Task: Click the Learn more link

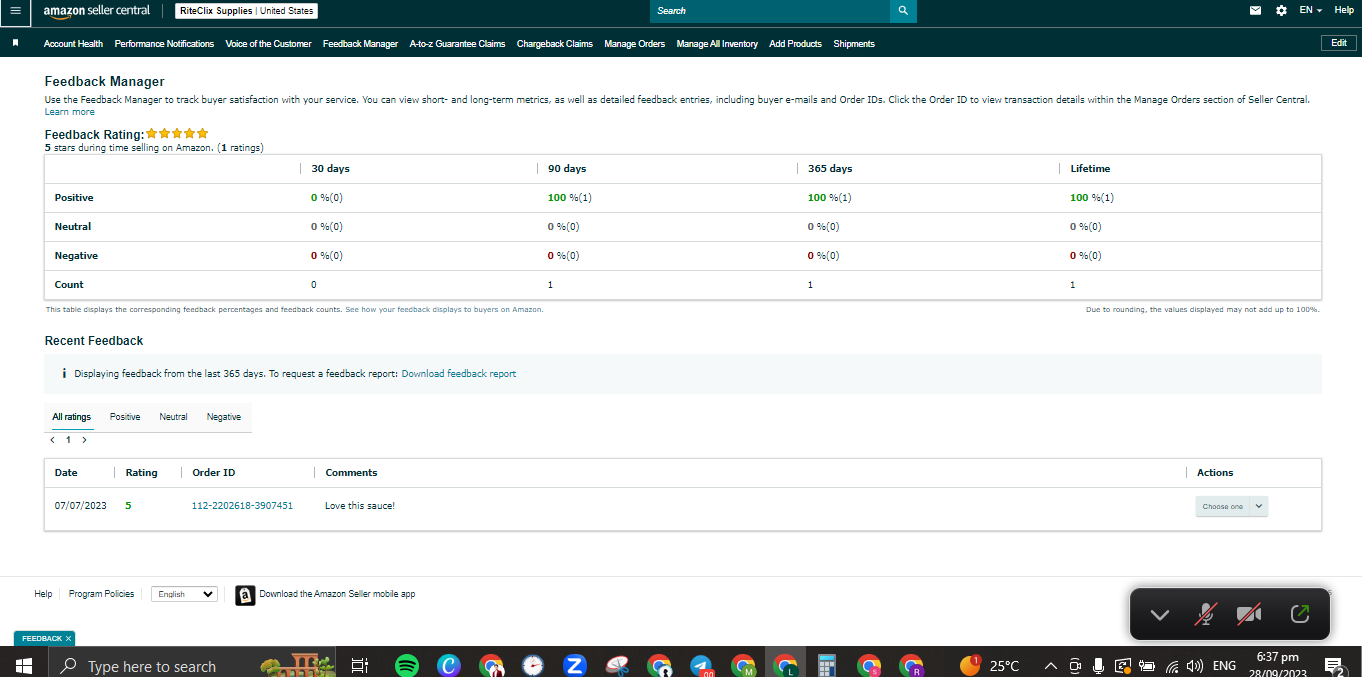Action: 70,112
